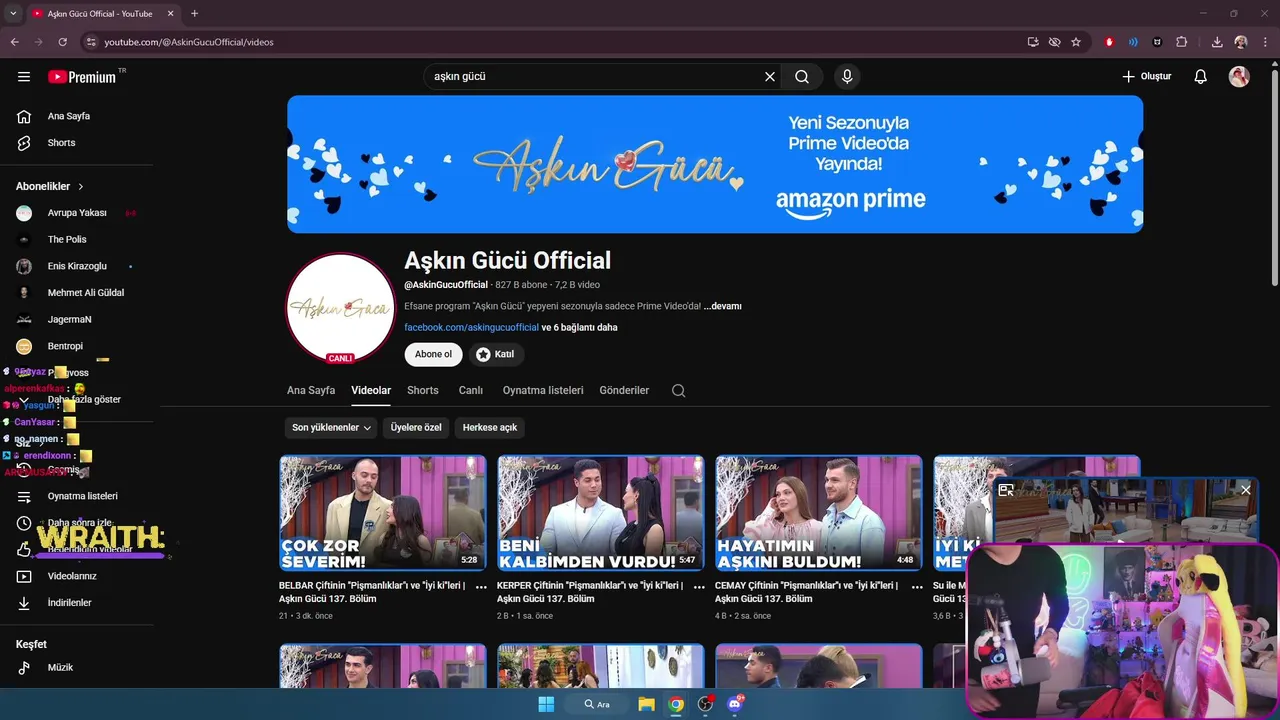
Task: Toggle the Herkese açık filter chip
Action: point(490,428)
